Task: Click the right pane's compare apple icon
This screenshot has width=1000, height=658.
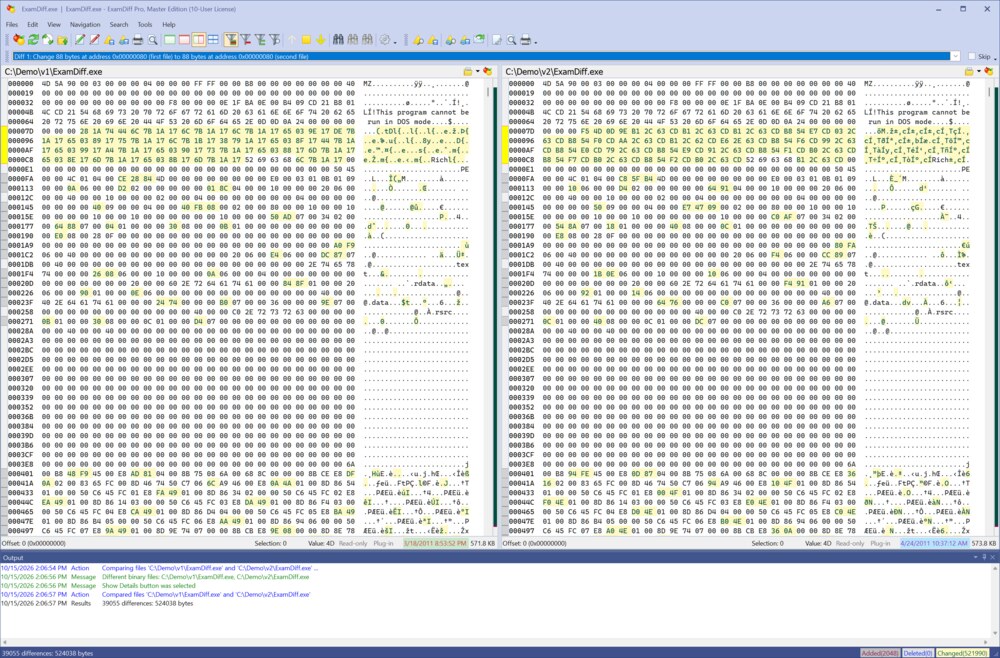Action: tap(989, 71)
